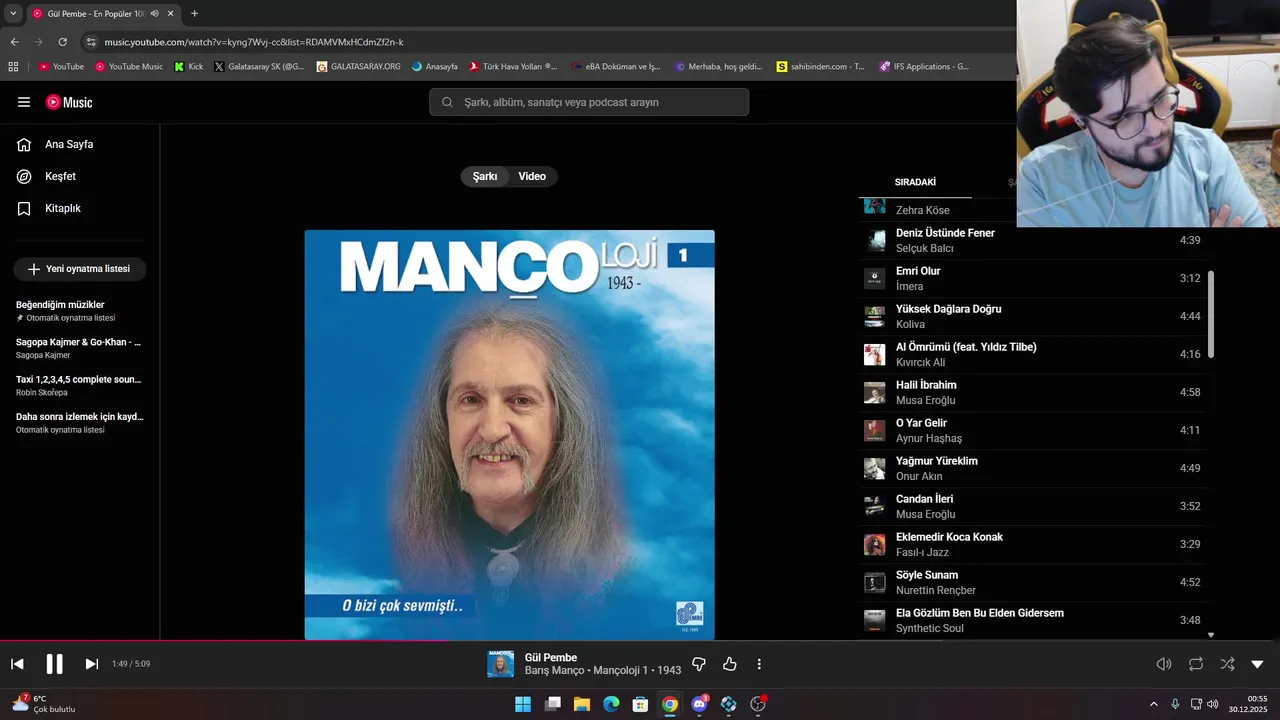1280x720 pixels.
Task: Click Deniz Üstünde Fener thumbnail
Action: click(x=875, y=240)
